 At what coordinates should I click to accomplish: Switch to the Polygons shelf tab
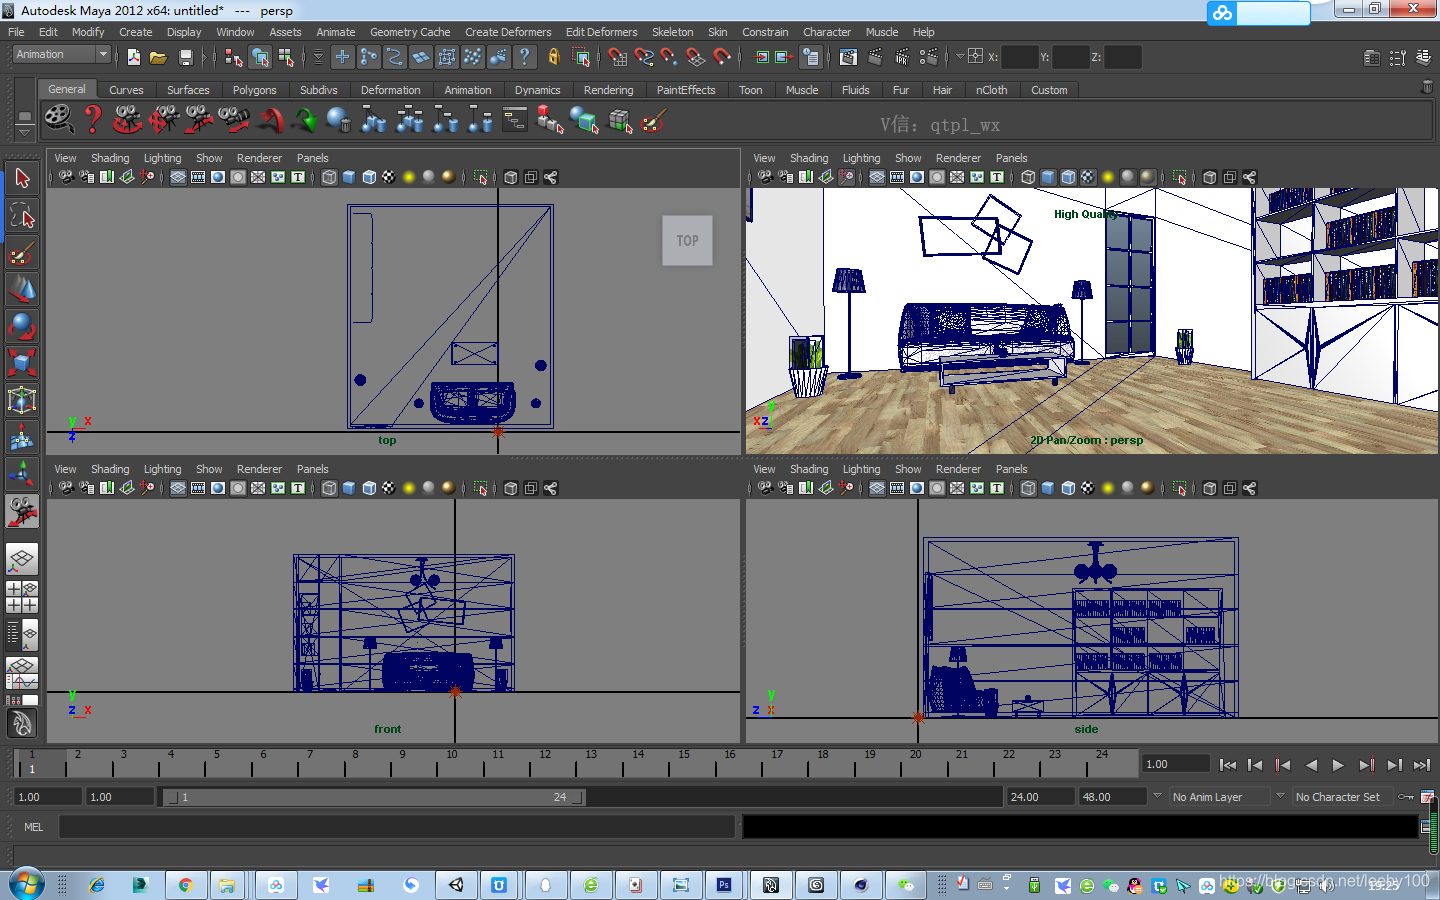pyautogui.click(x=254, y=90)
